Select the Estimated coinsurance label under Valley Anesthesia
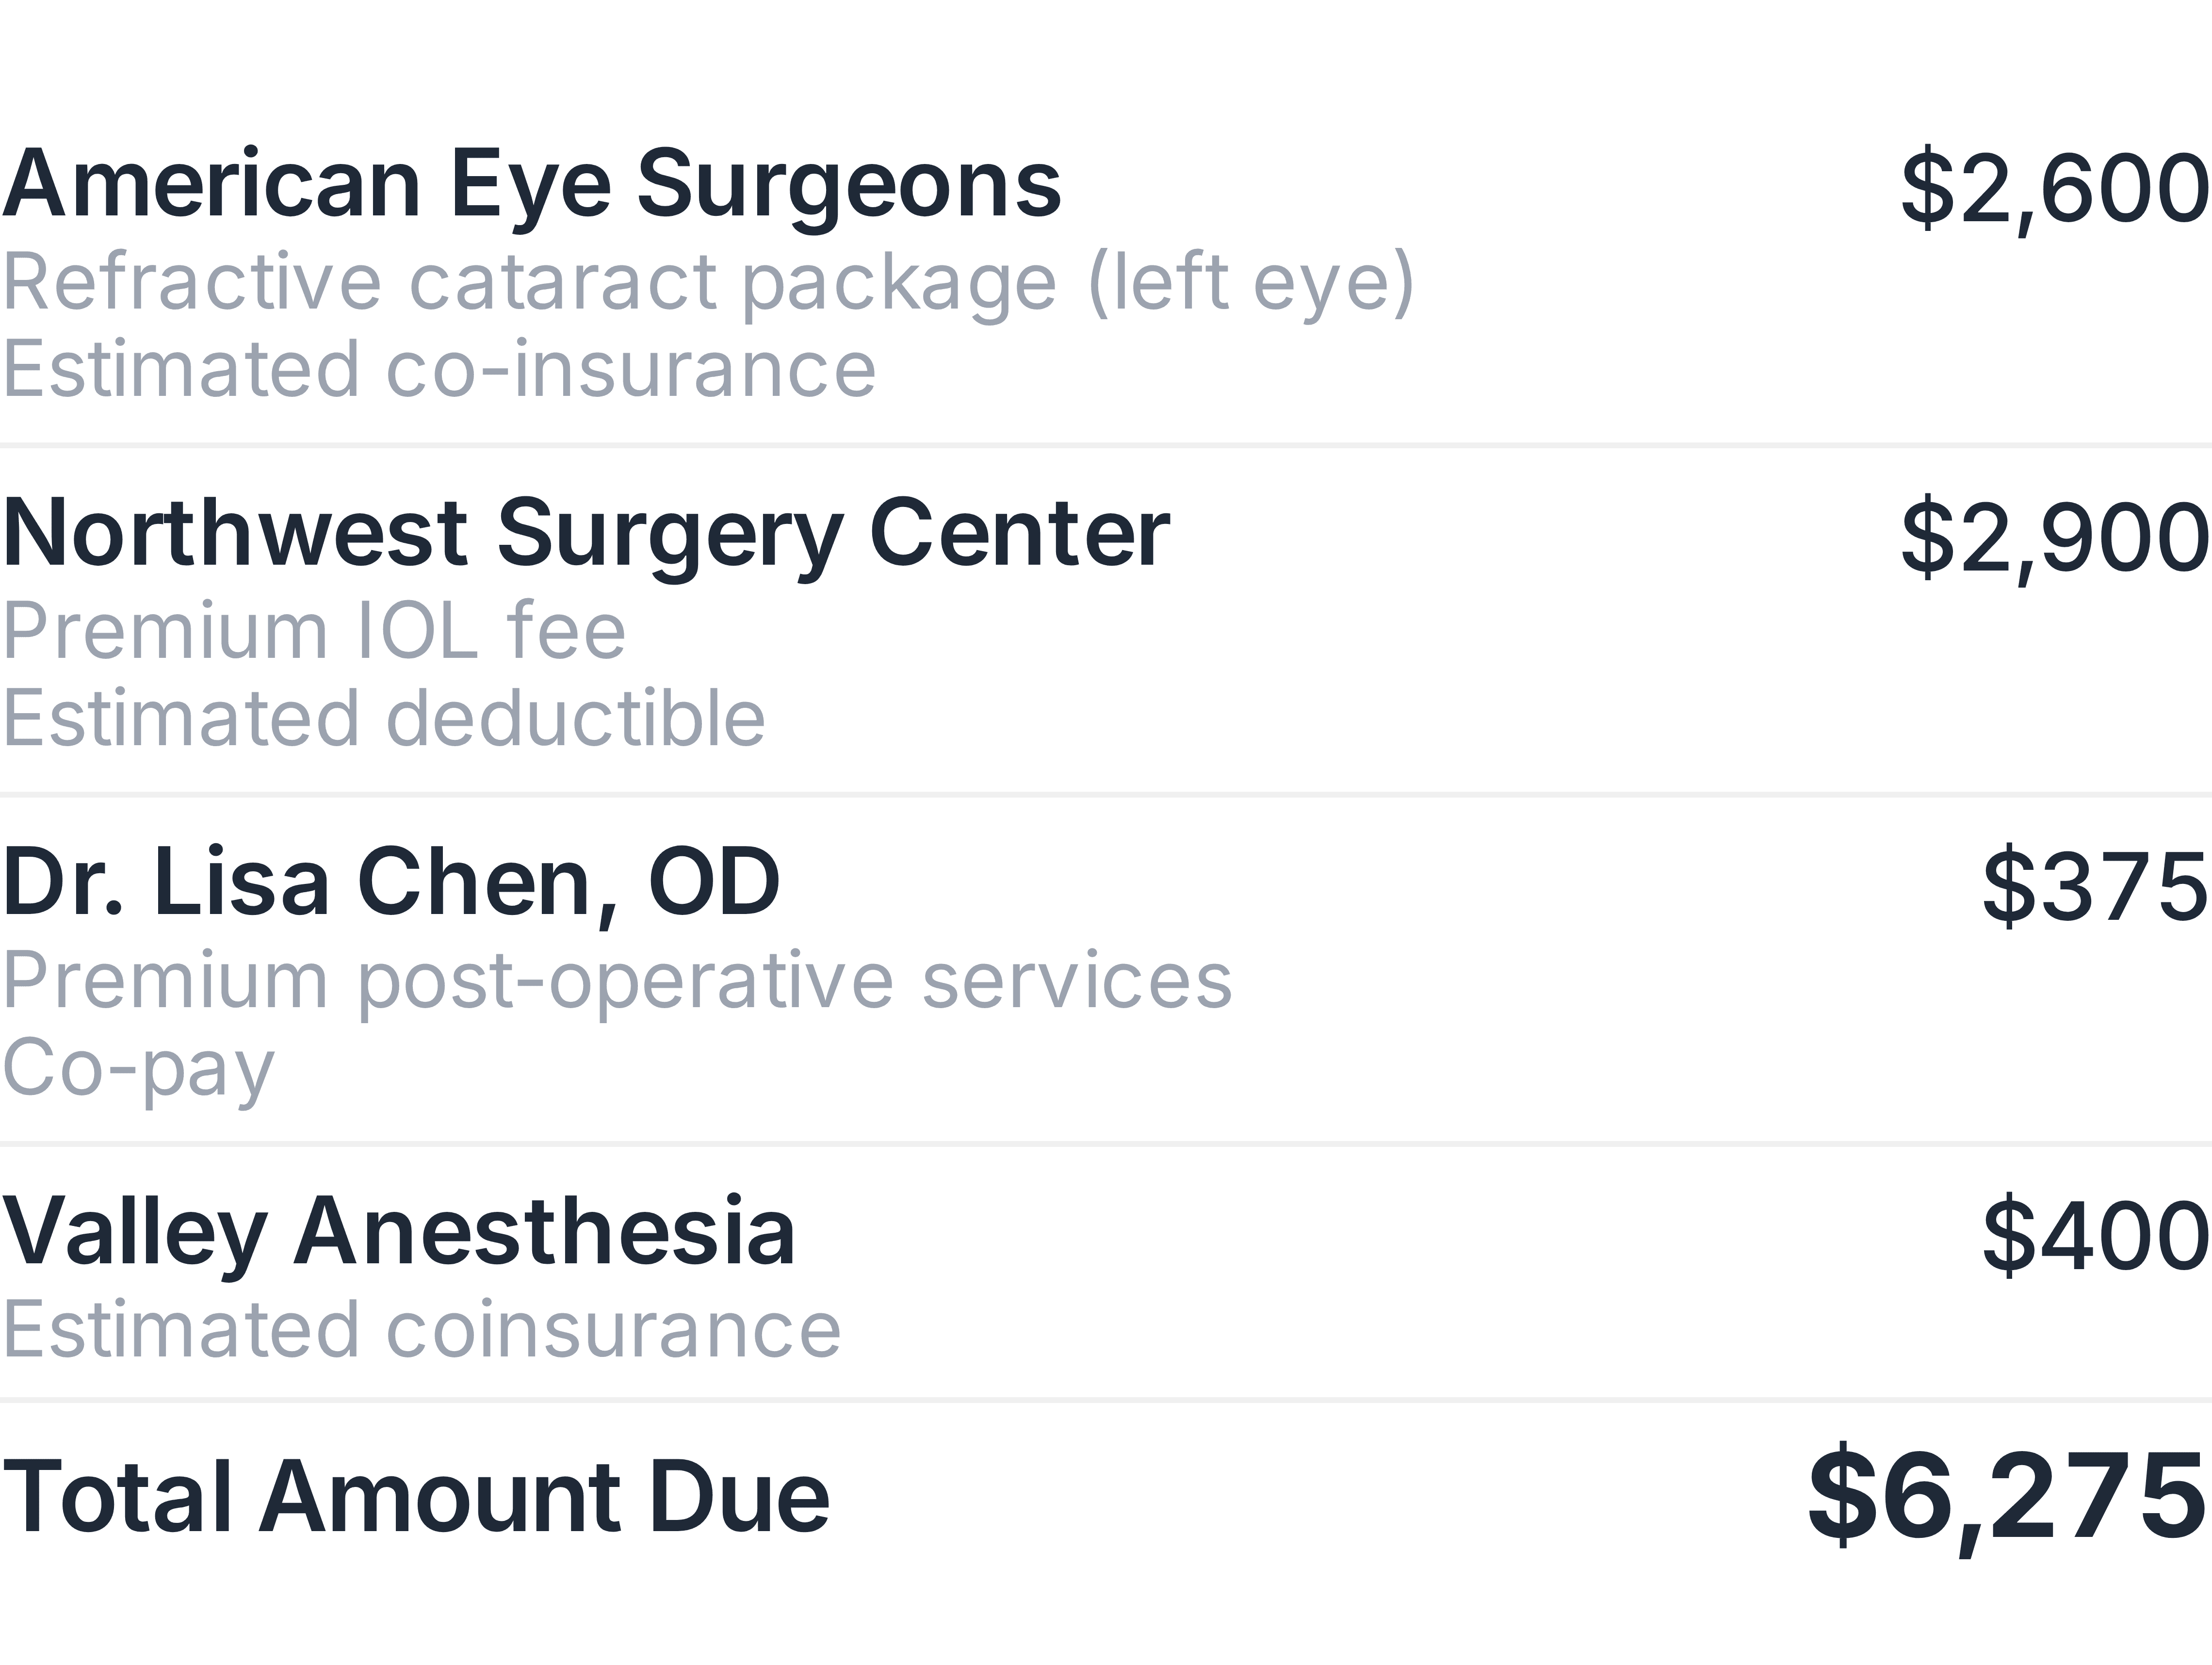This screenshot has width=2212, height=1665. (x=421, y=1330)
